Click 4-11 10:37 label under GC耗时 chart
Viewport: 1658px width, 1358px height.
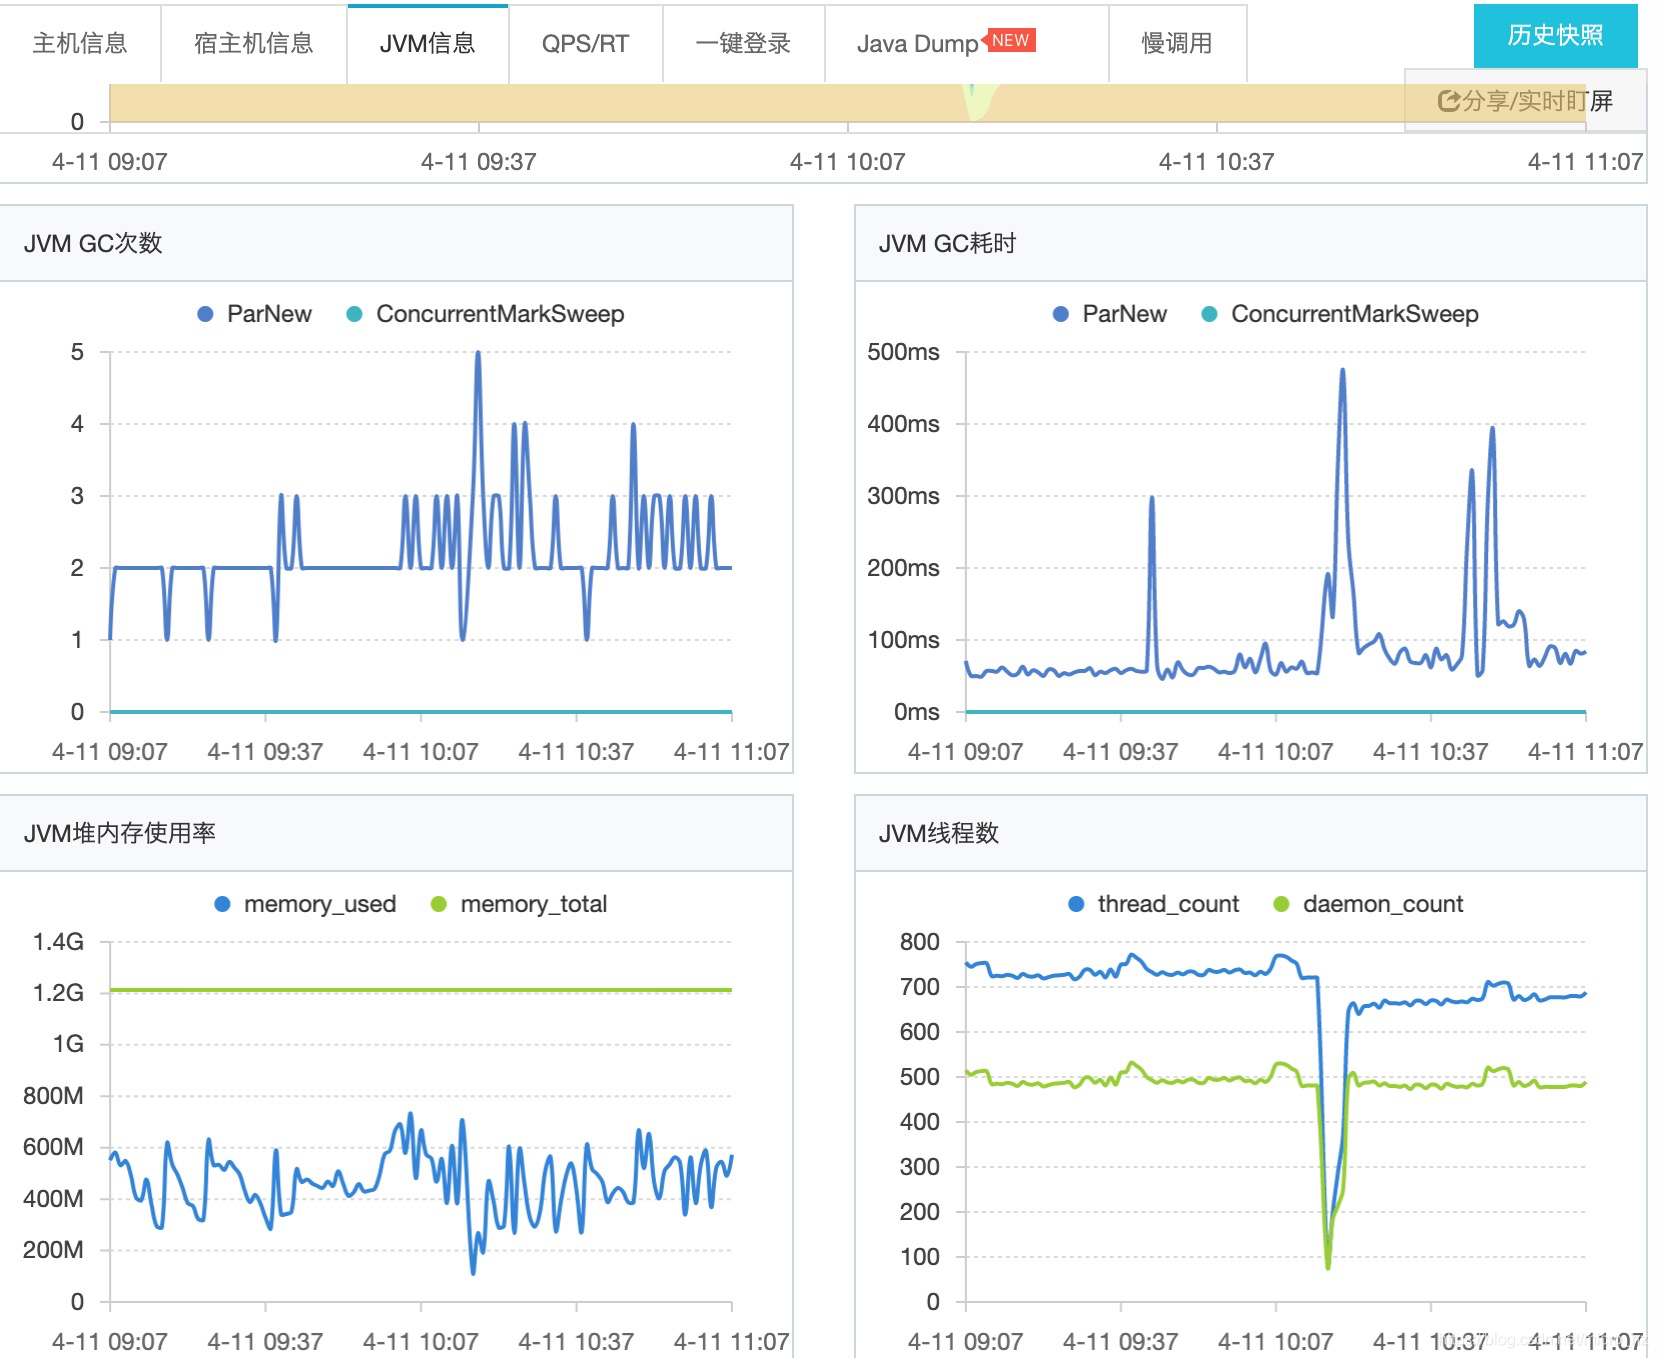(x=1430, y=752)
